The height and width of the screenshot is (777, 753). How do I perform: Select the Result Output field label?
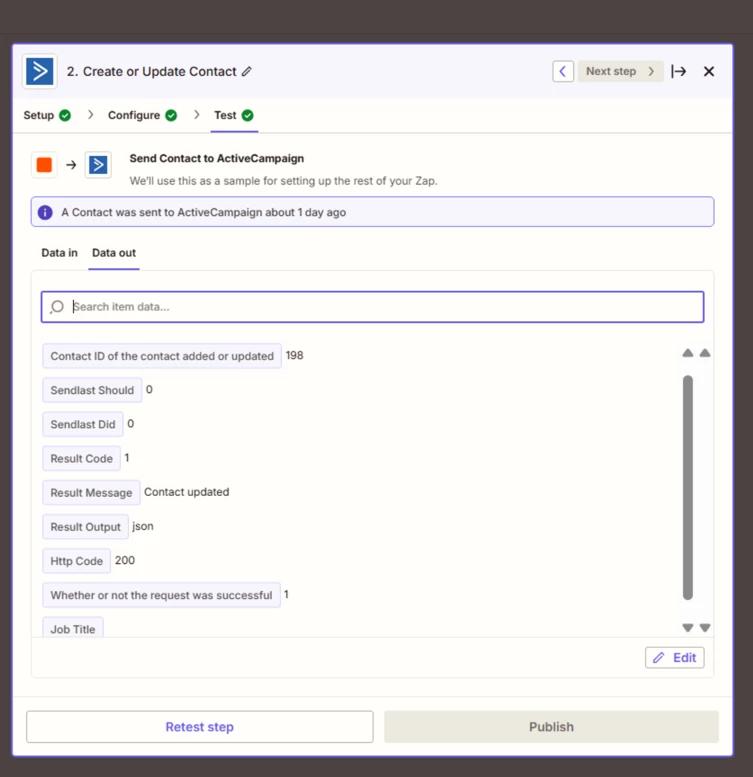pos(85,527)
